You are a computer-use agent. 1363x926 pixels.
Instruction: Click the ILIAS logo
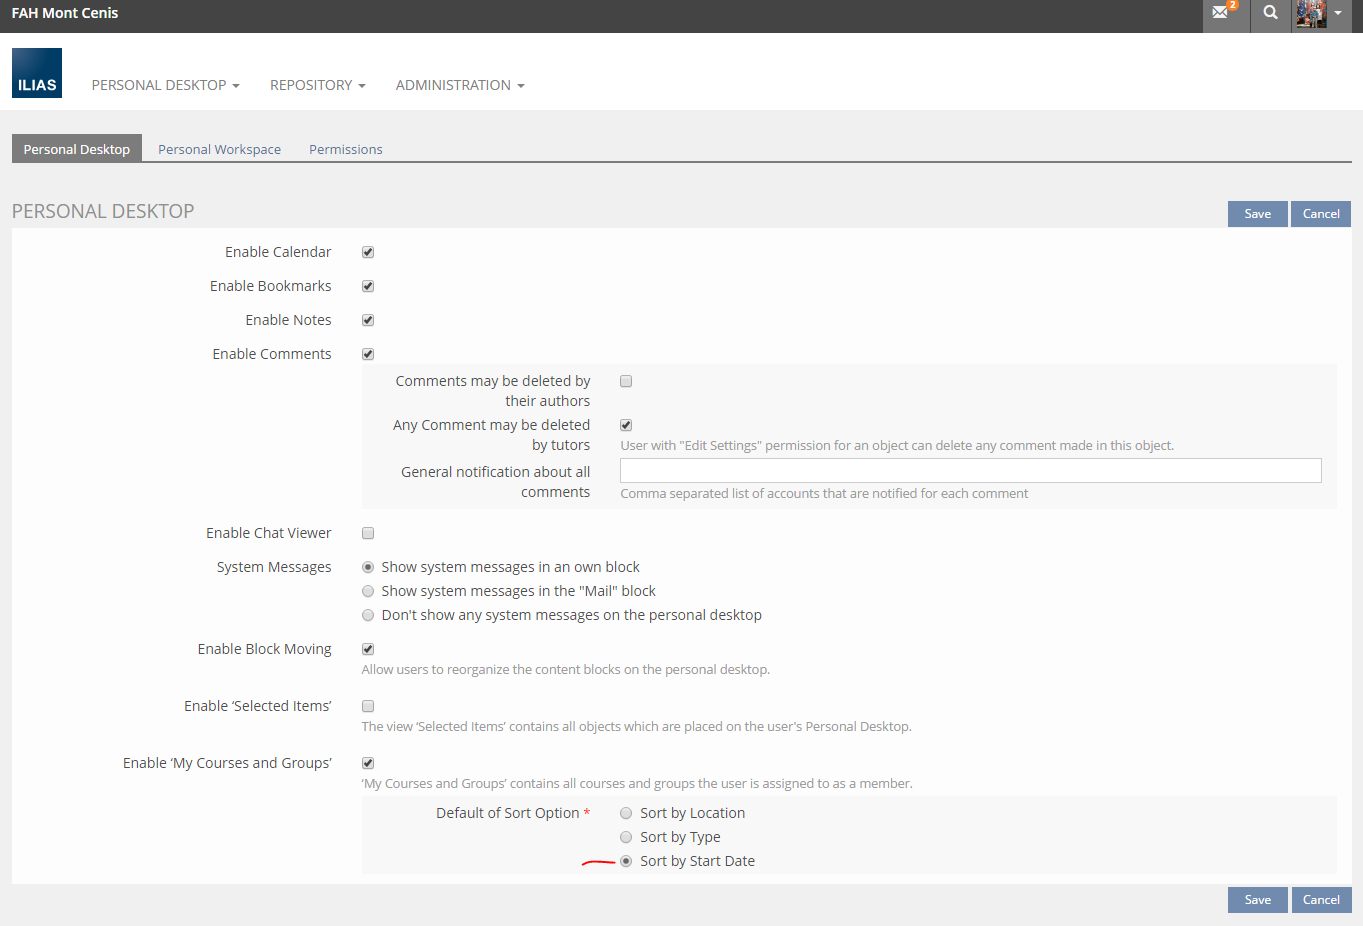(37, 73)
